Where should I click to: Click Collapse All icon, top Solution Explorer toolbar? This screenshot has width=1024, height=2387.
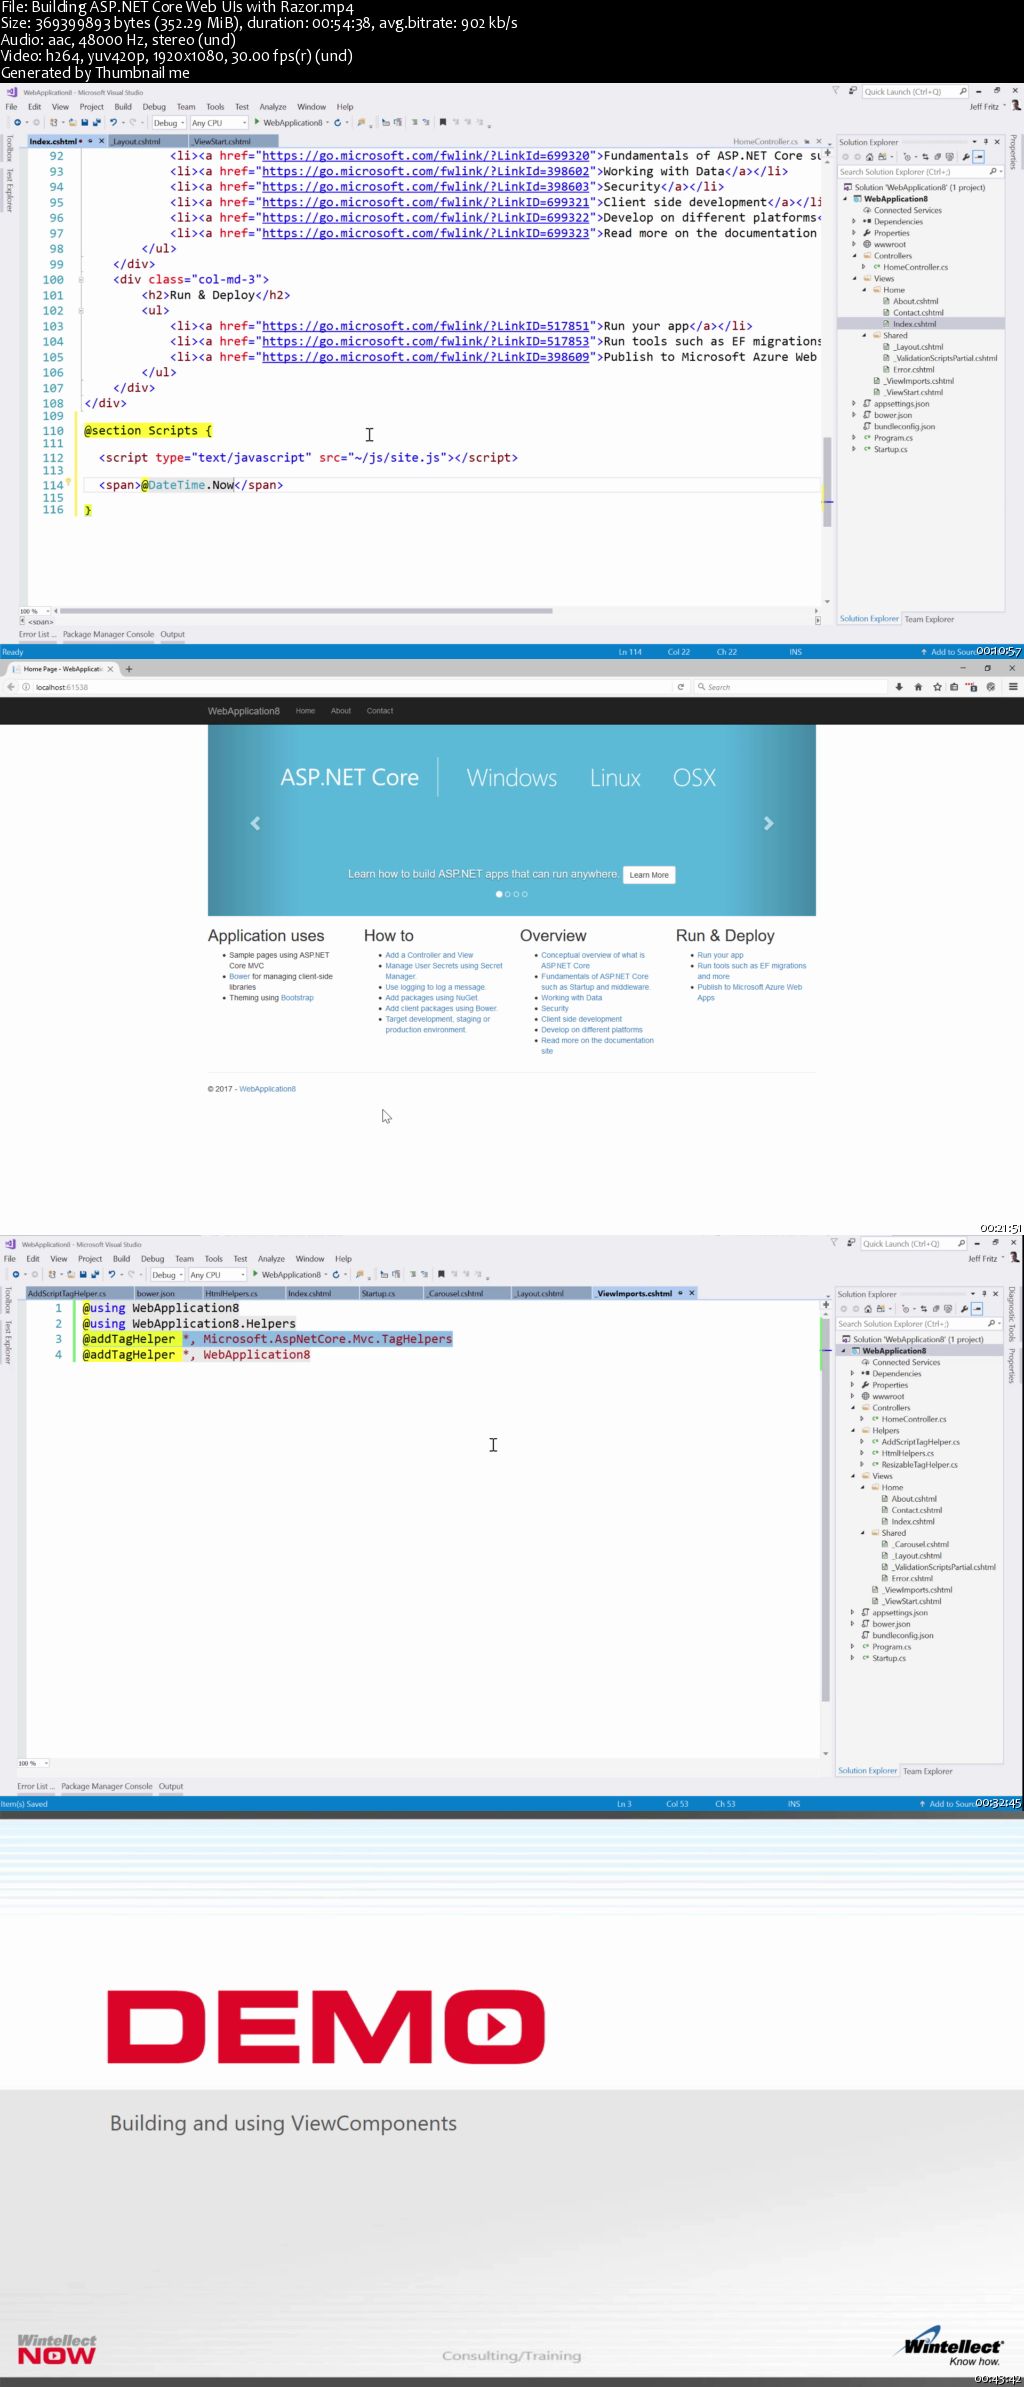pyautogui.click(x=937, y=157)
